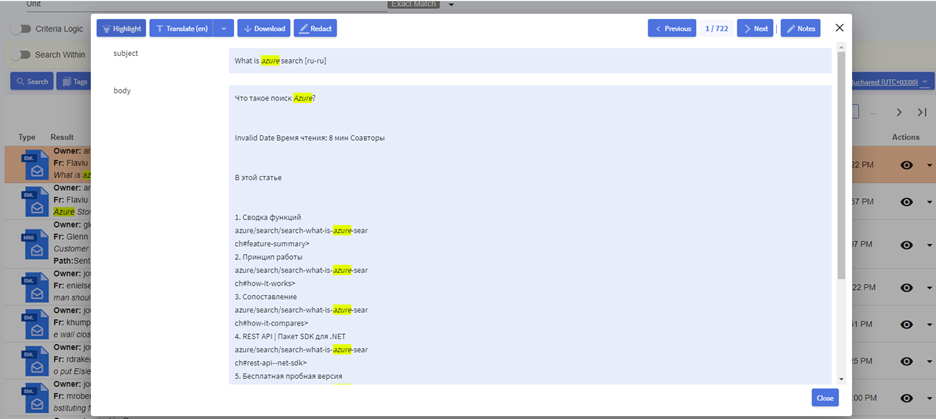This screenshot has width=936, height=419.
Task: Expand actions arrow for Glenn row
Action: (x=929, y=245)
